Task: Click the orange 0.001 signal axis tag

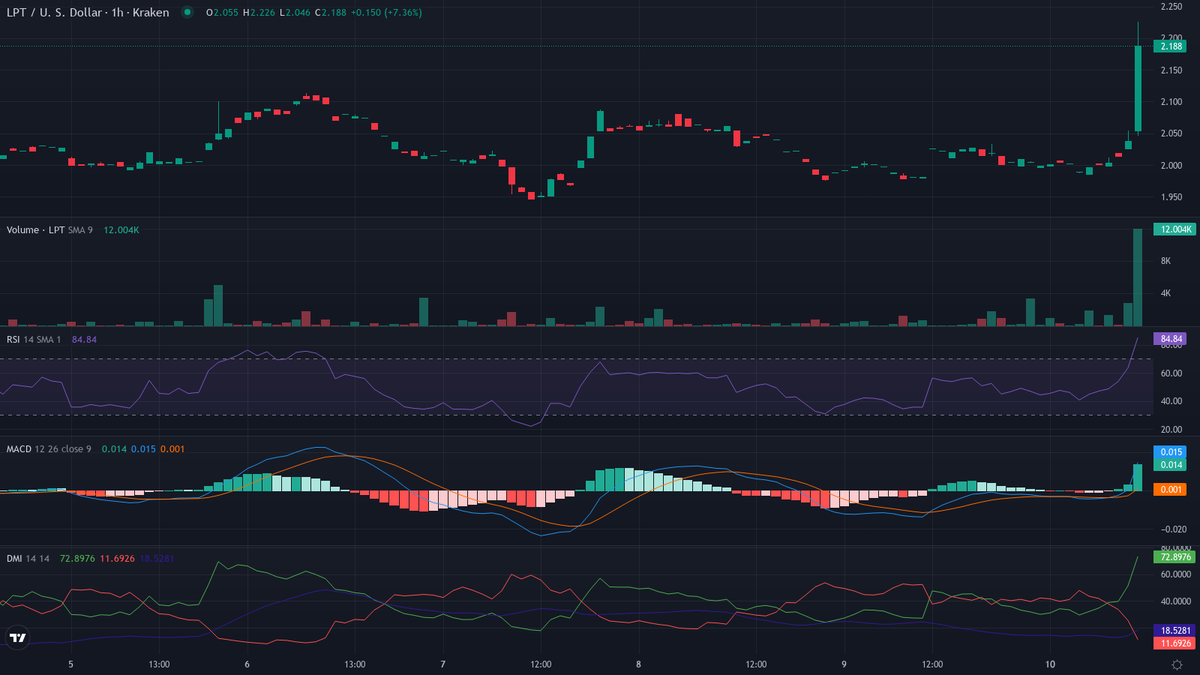Action: point(1171,489)
